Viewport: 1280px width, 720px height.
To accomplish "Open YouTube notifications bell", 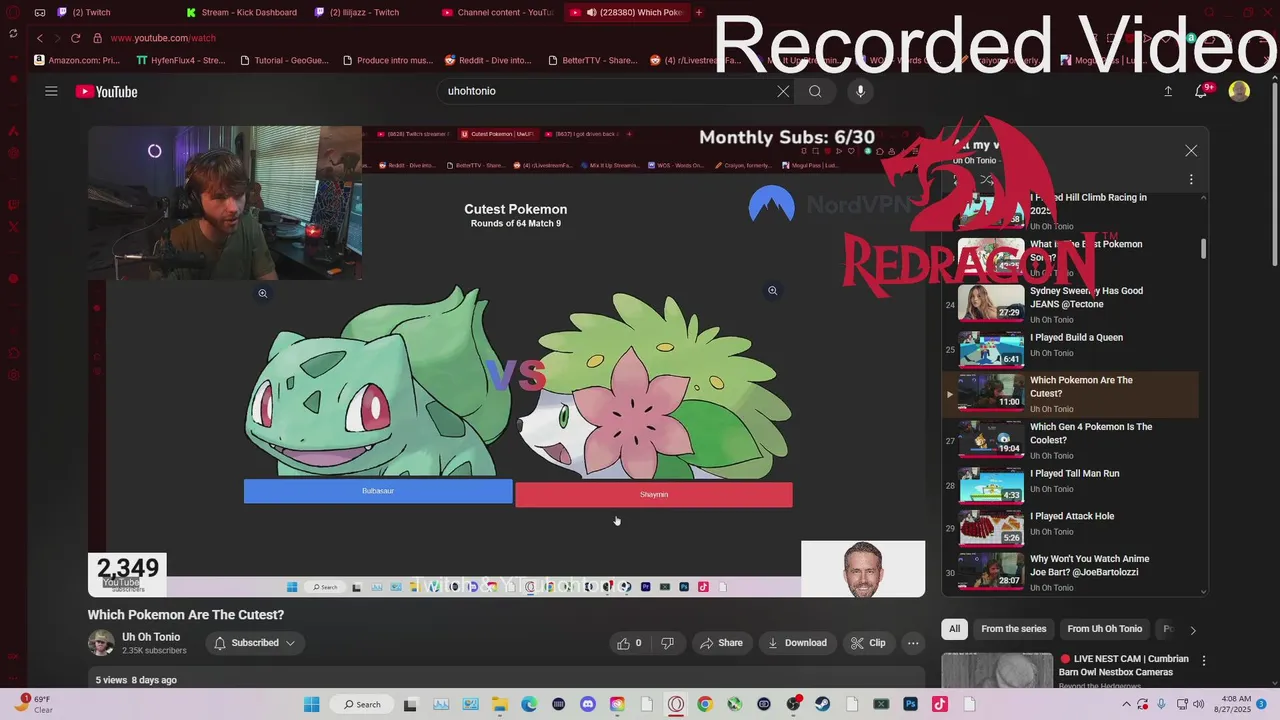I will (x=1203, y=91).
